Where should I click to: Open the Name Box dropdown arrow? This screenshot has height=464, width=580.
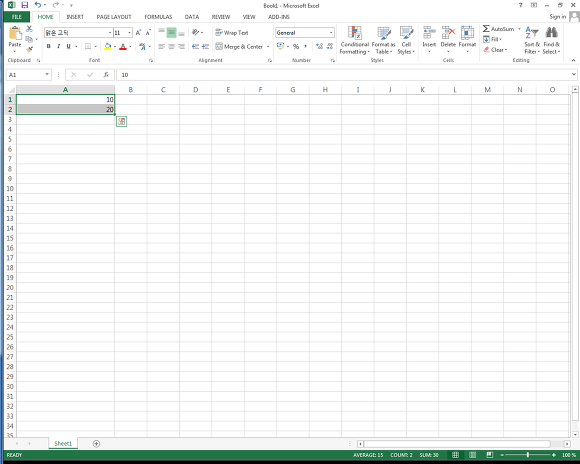click(x=47, y=75)
